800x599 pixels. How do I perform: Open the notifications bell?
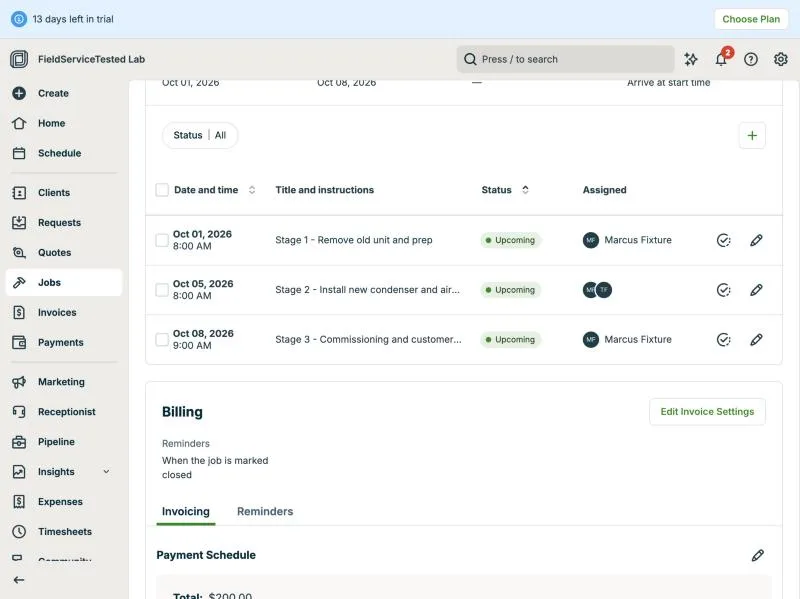click(x=721, y=59)
